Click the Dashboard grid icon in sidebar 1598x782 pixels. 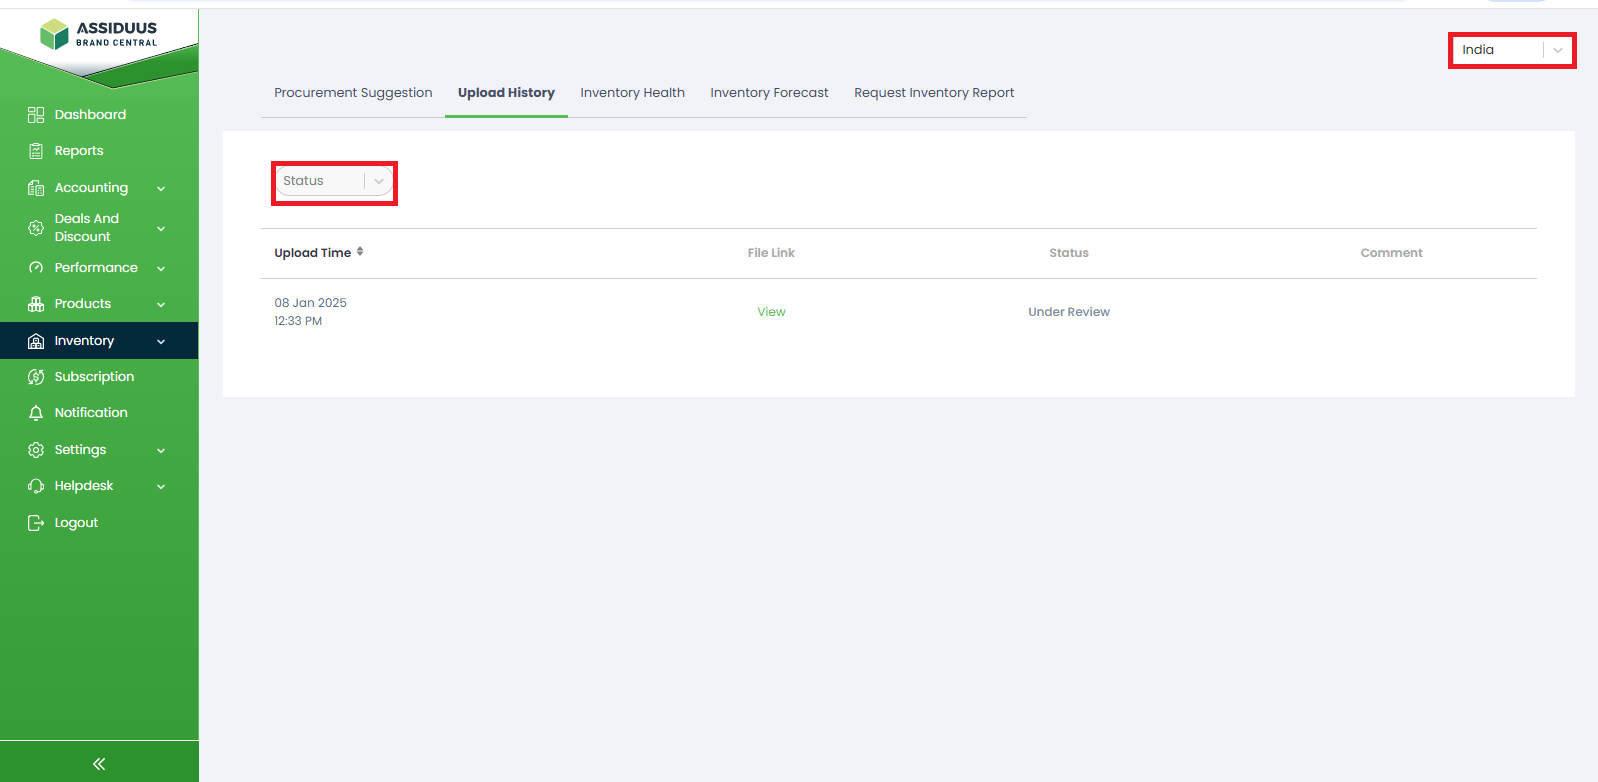click(36, 115)
